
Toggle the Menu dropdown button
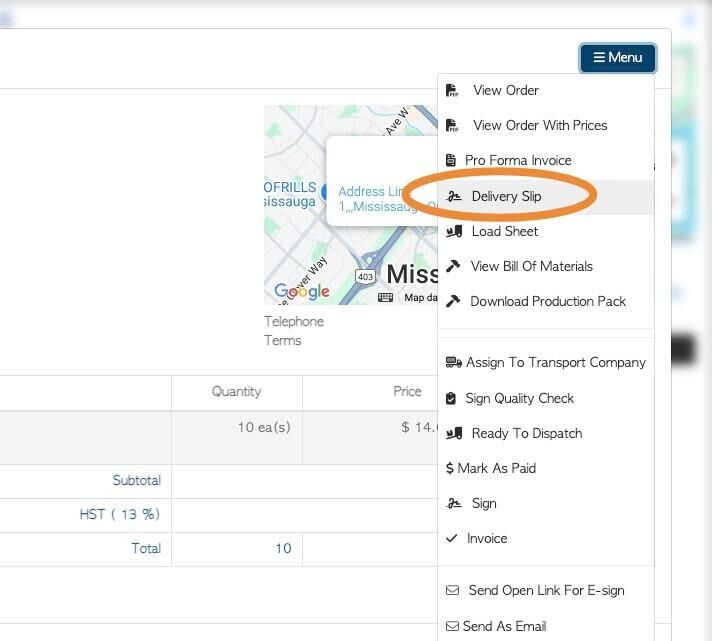click(617, 58)
